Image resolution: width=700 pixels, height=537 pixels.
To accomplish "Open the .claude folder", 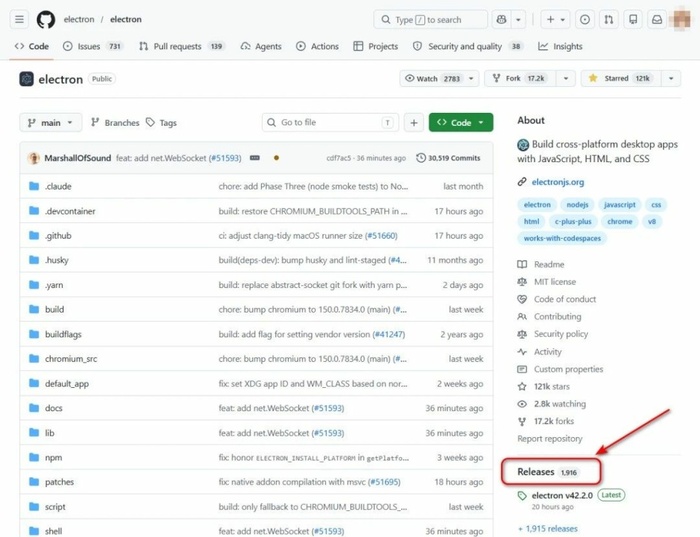I will click(x=58, y=187).
